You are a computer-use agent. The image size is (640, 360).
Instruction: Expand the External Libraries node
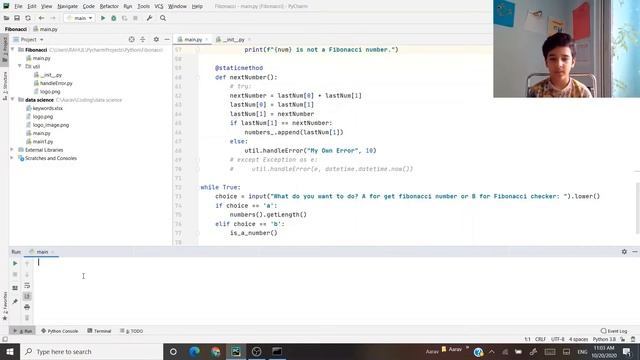click(12, 150)
